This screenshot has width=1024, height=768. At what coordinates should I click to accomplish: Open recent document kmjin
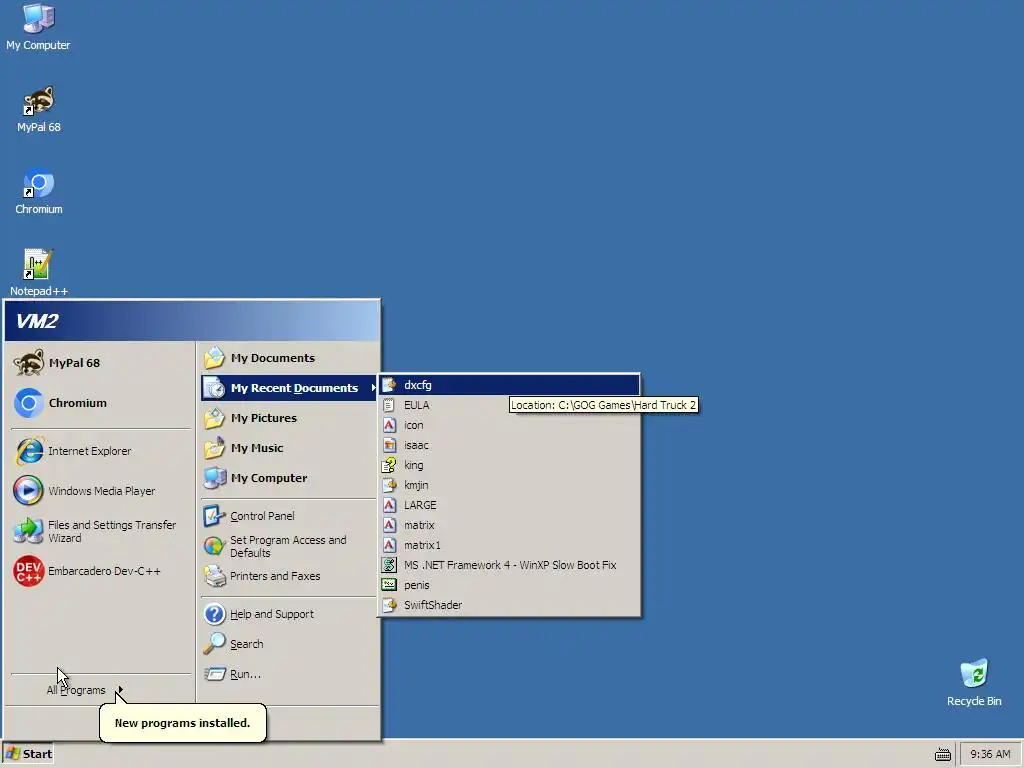(509, 485)
